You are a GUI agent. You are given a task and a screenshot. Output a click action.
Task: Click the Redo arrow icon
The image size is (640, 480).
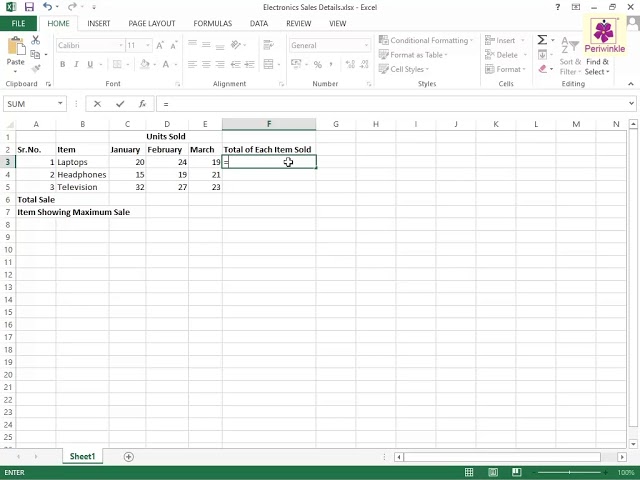(72, 7)
